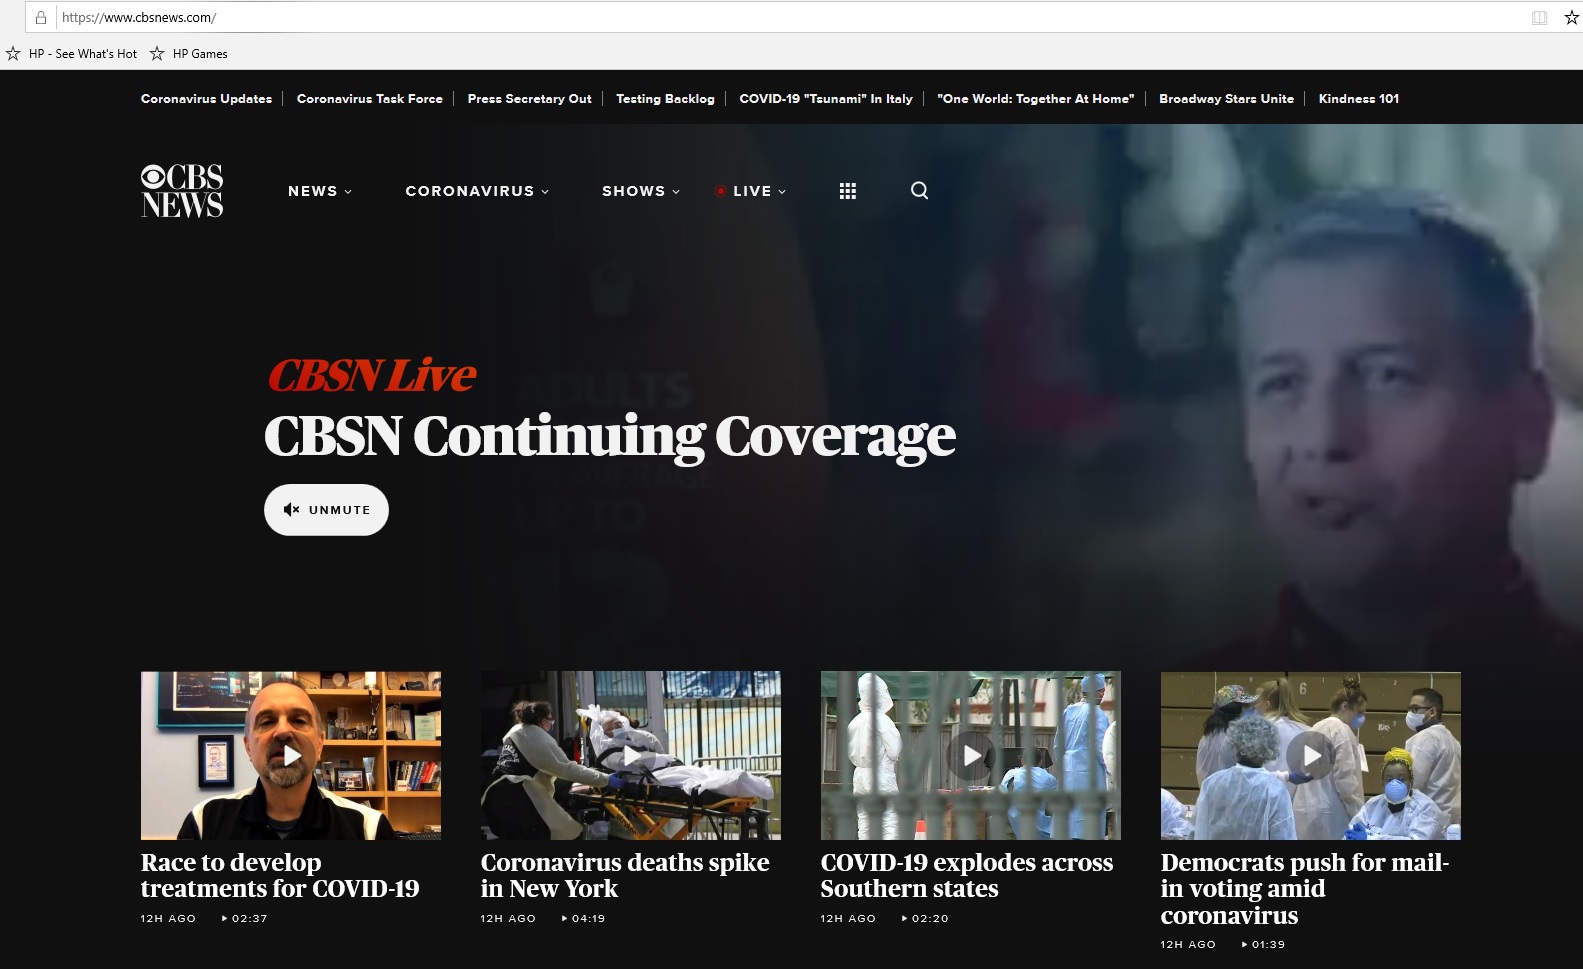Image resolution: width=1583 pixels, height=969 pixels.
Task: Open thumbnail of masked poll workers
Action: pos(1311,756)
